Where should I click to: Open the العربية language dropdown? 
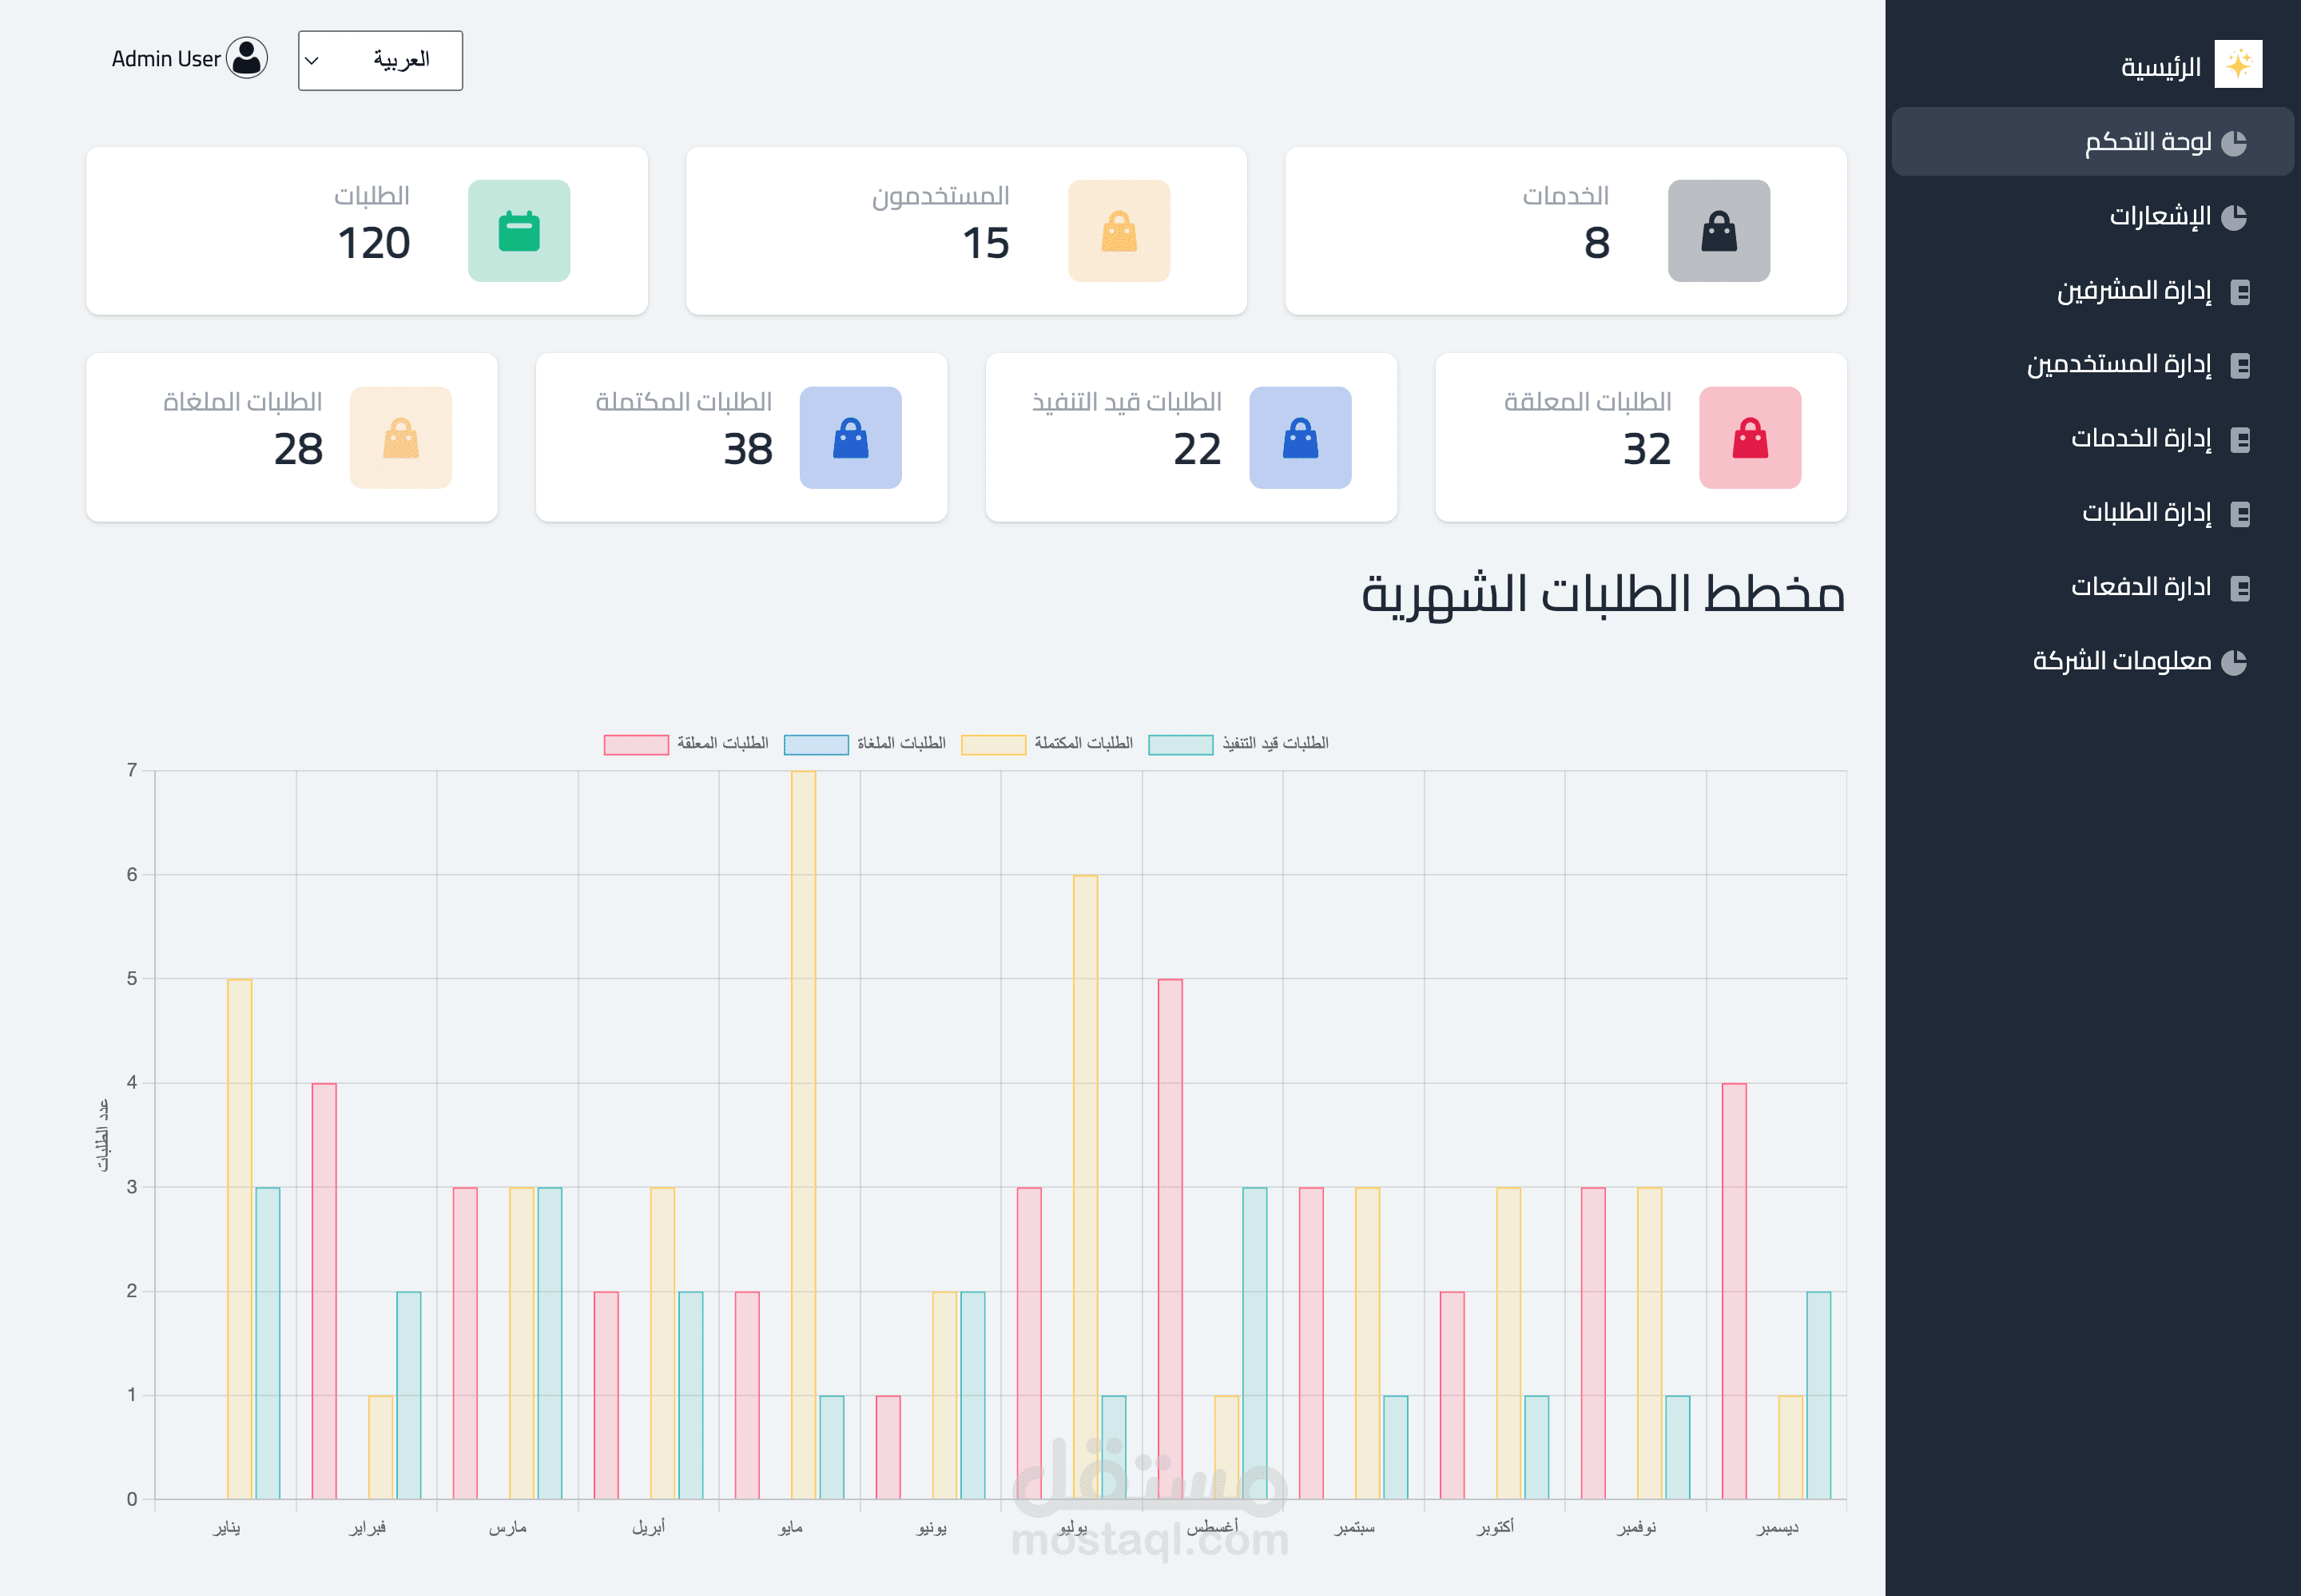[x=380, y=60]
